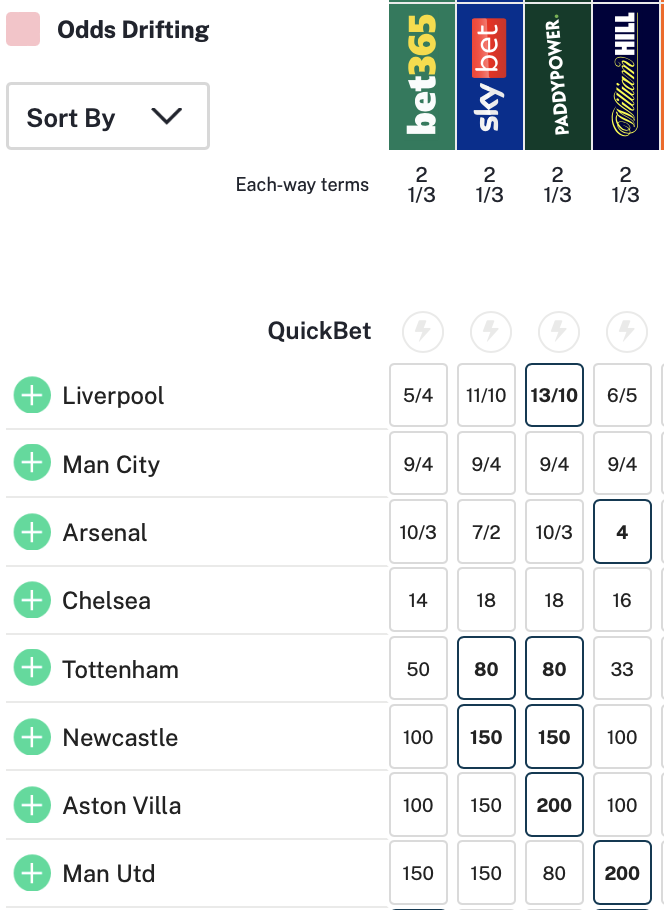Select the Sky Bet bookmaker header
The image size is (664, 910).
point(490,75)
